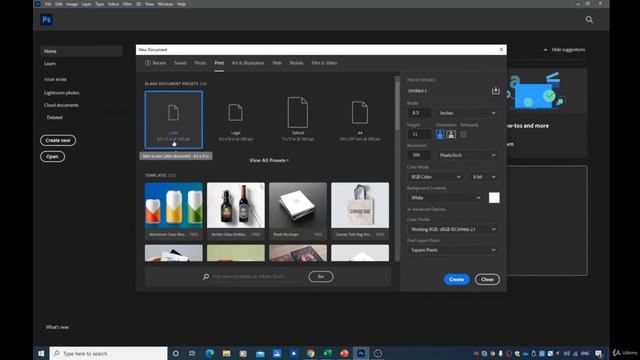Switch to the Art & Illustration tab

click(248, 63)
